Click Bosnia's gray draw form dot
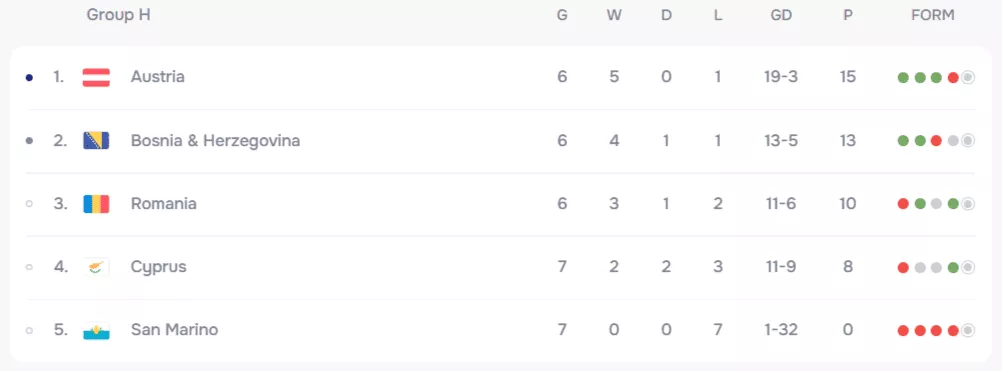The image size is (1002, 371). [x=953, y=141]
